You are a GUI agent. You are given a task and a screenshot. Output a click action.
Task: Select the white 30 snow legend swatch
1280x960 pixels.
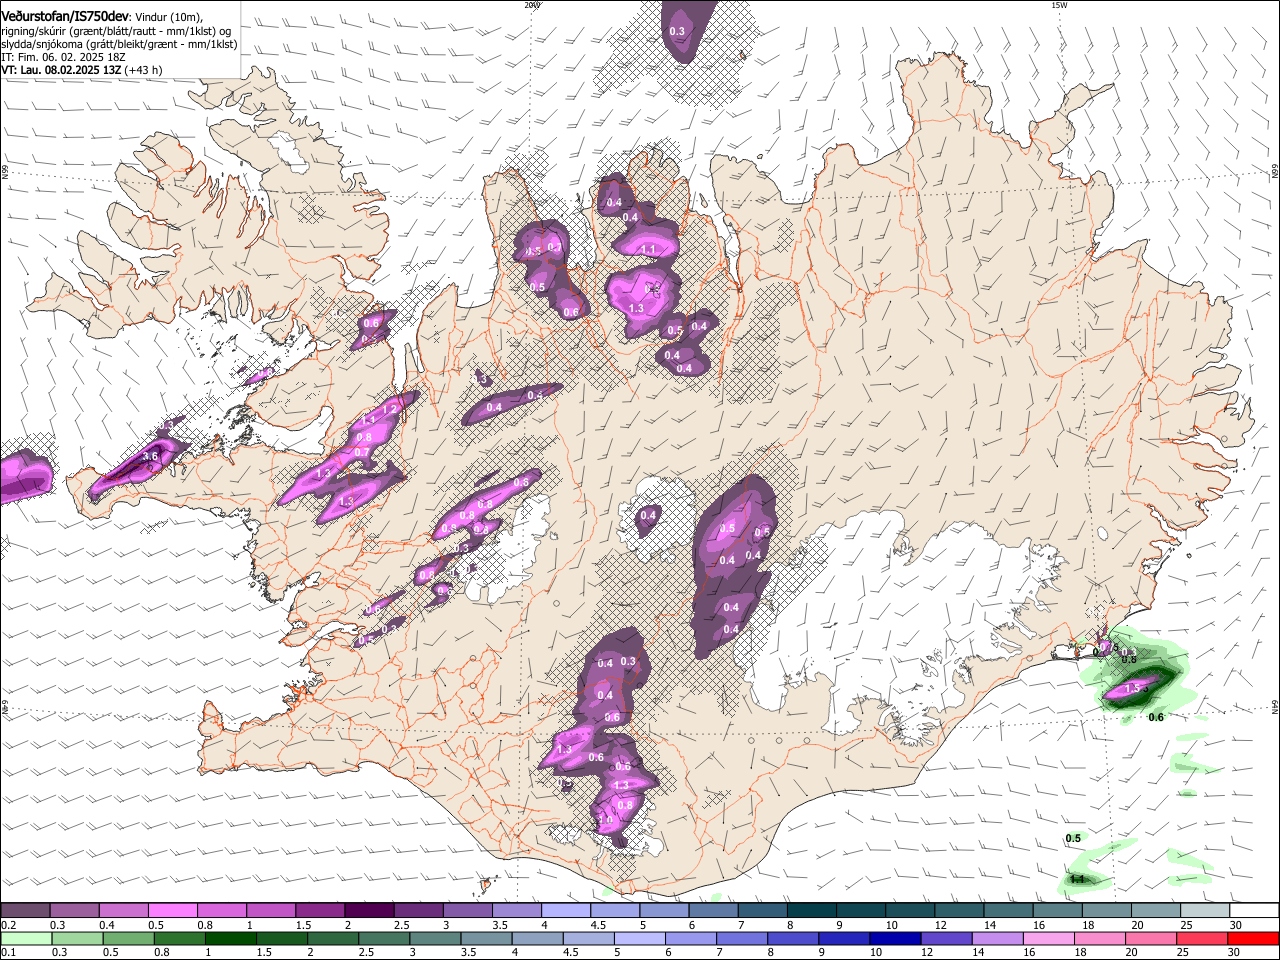point(1254,910)
